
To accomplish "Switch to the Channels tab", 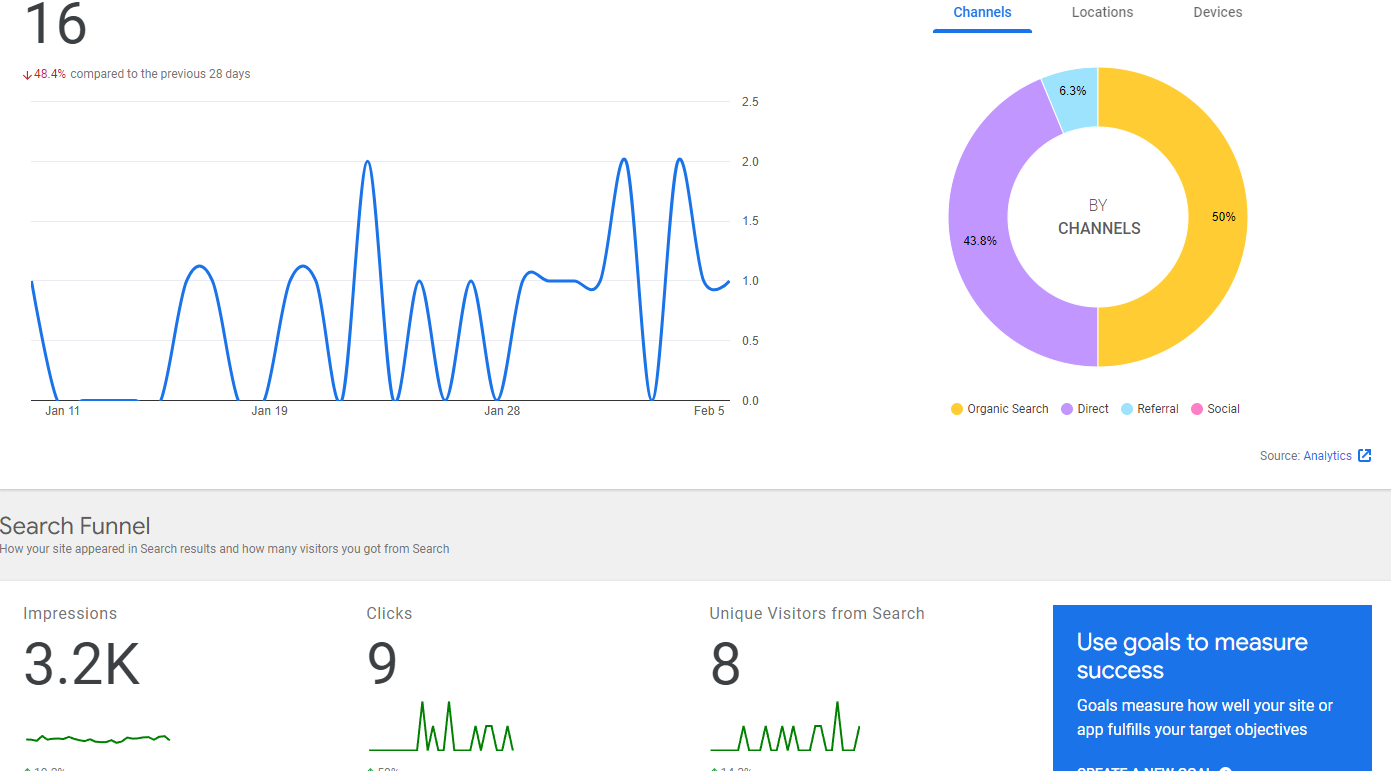I will point(982,13).
